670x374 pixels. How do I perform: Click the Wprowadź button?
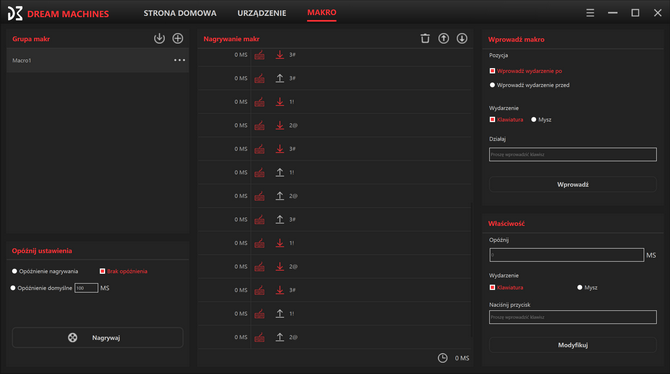(x=573, y=185)
